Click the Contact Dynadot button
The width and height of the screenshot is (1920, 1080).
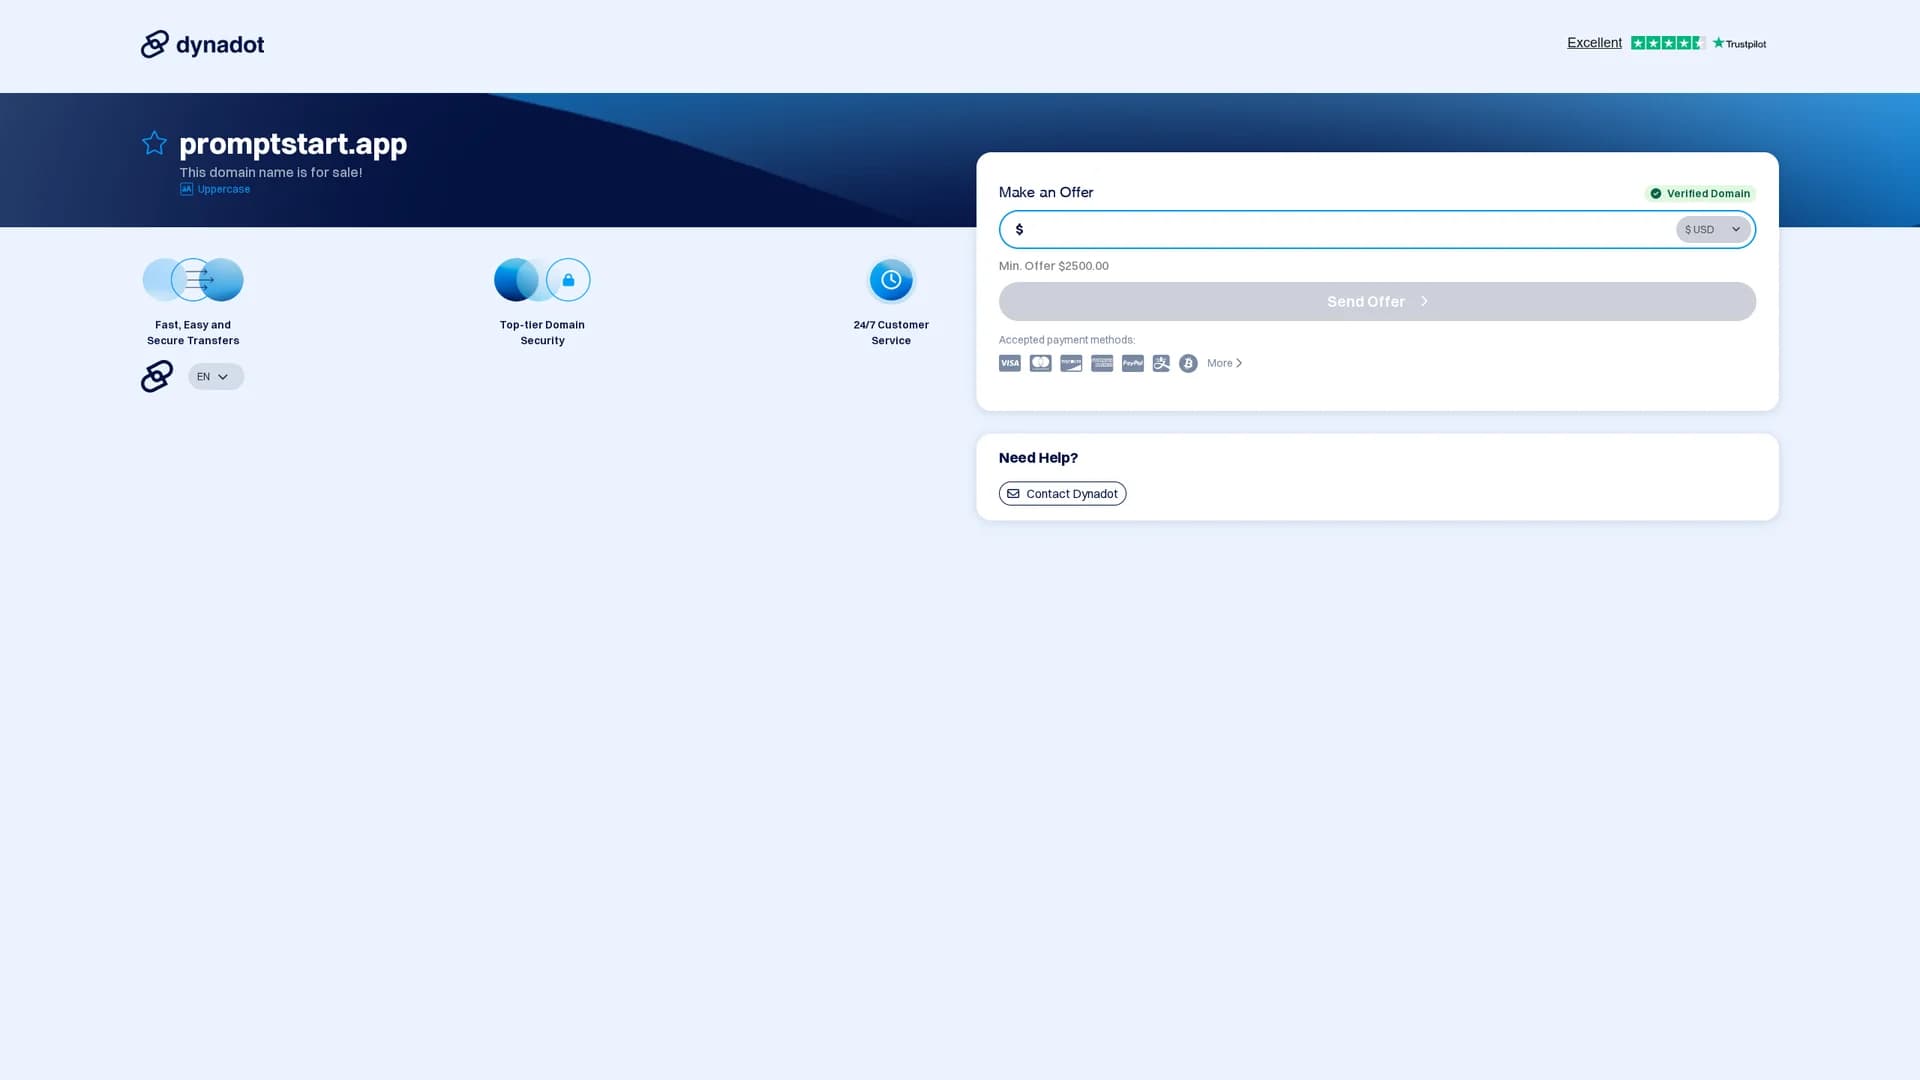click(x=1062, y=494)
